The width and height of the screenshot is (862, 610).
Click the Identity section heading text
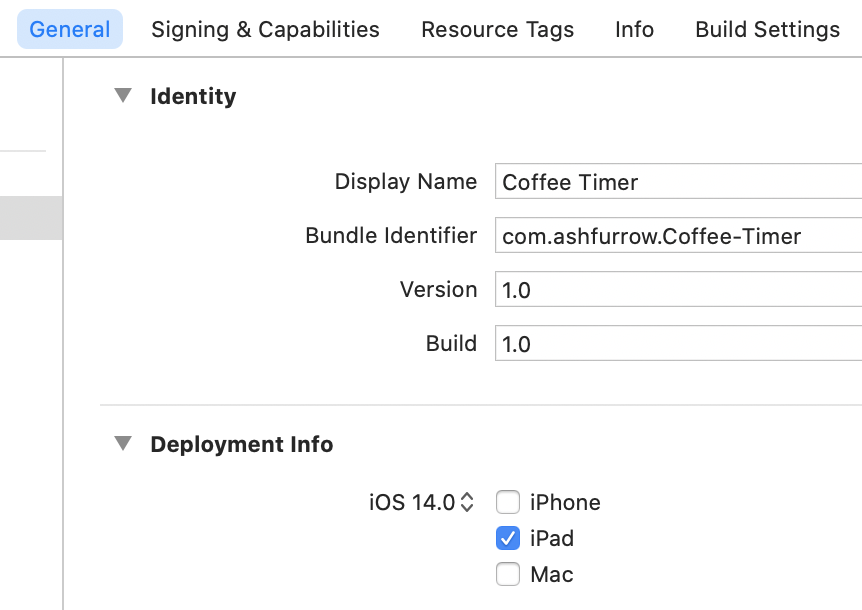193,96
